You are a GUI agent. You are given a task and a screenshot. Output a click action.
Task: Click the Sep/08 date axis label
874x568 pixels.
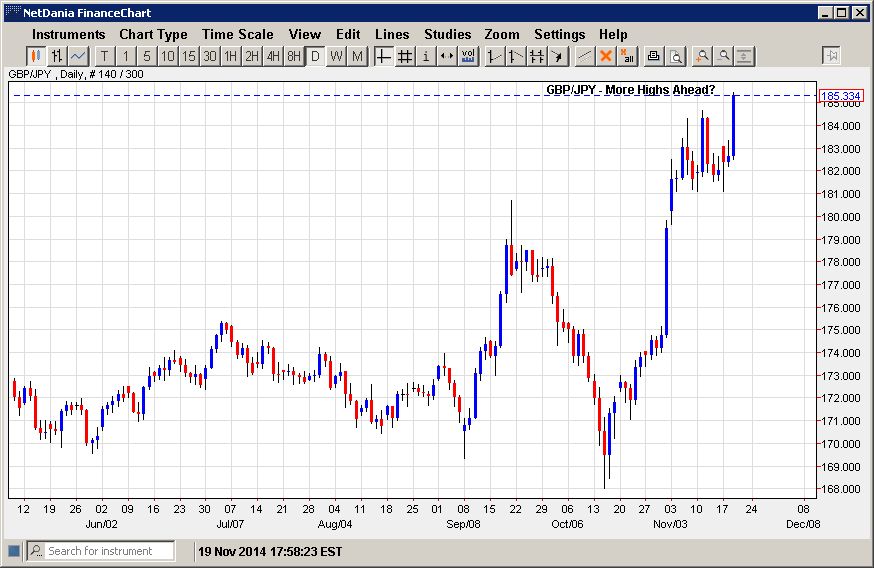tap(463, 524)
